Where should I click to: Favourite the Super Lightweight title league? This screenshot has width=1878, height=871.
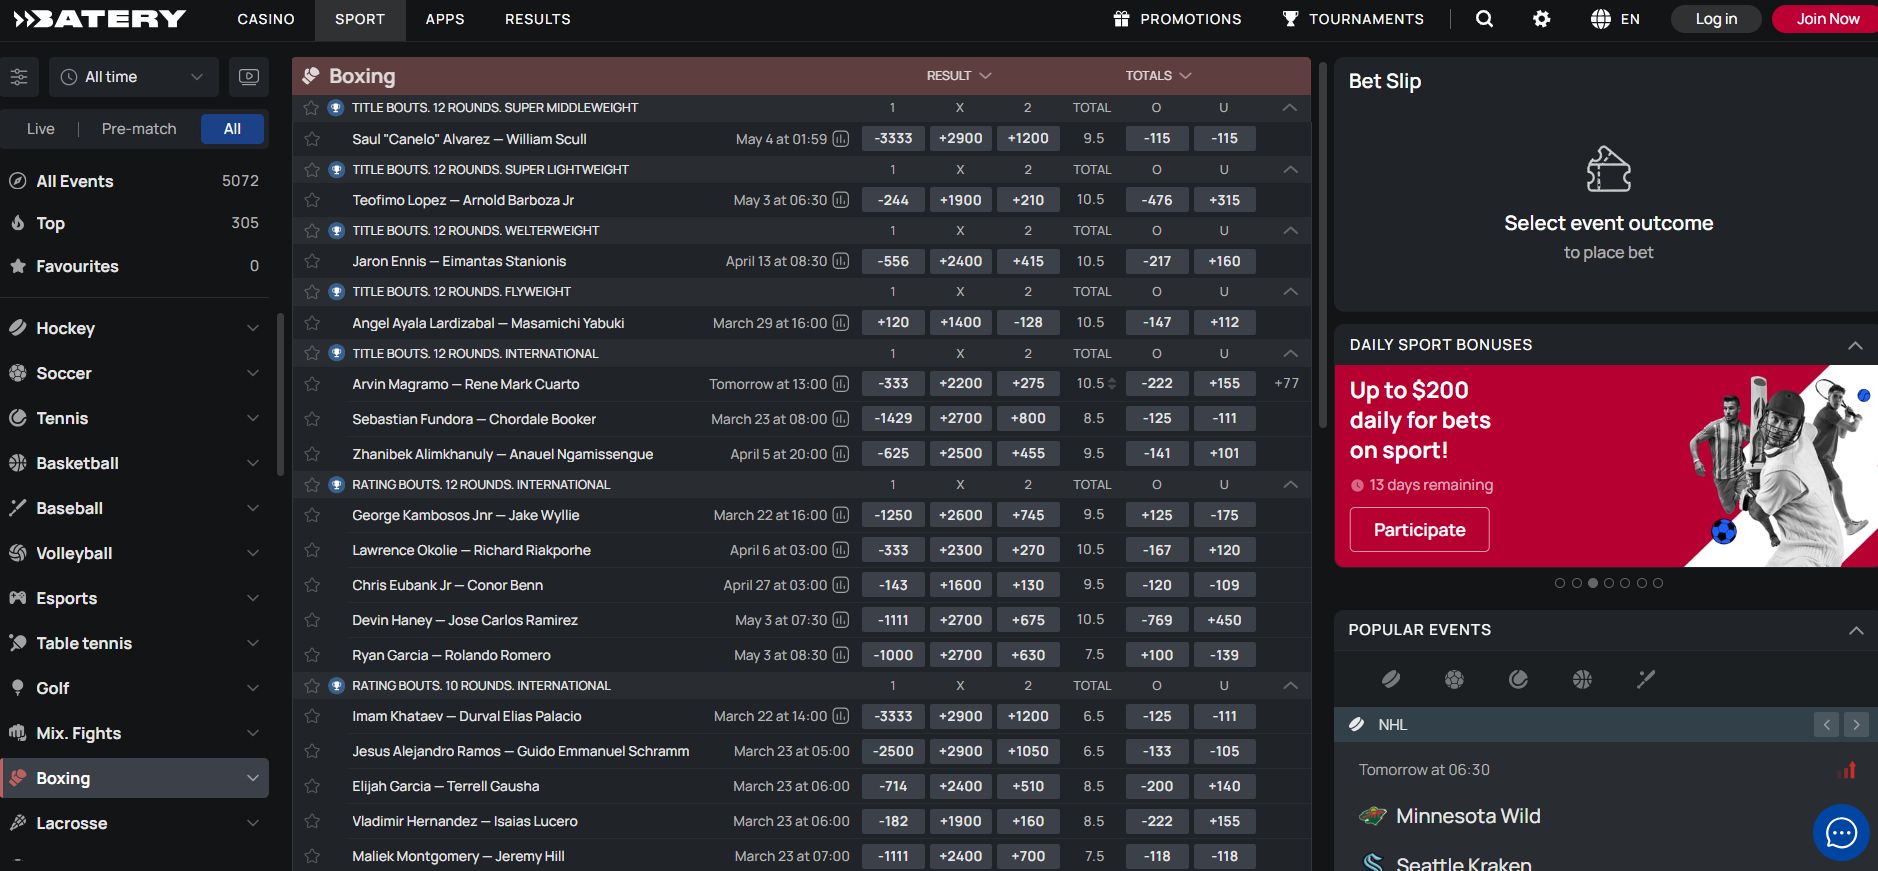[311, 170]
